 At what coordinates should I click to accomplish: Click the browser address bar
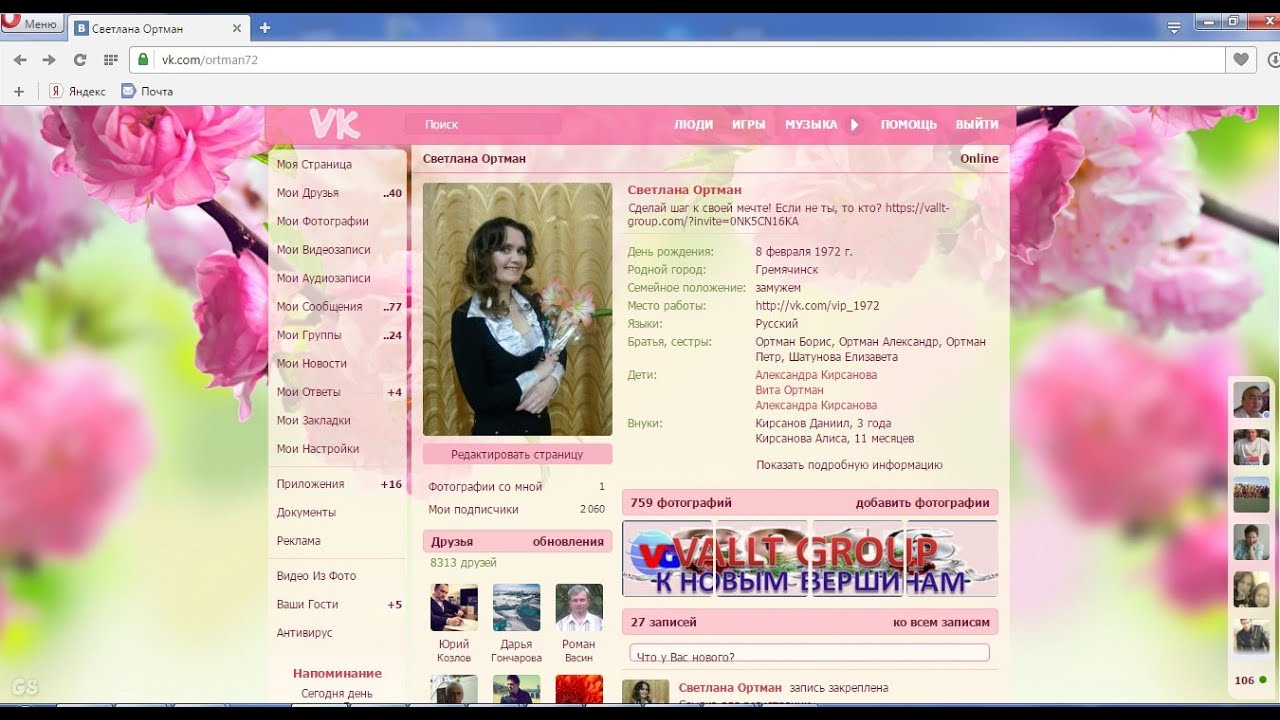pos(678,60)
